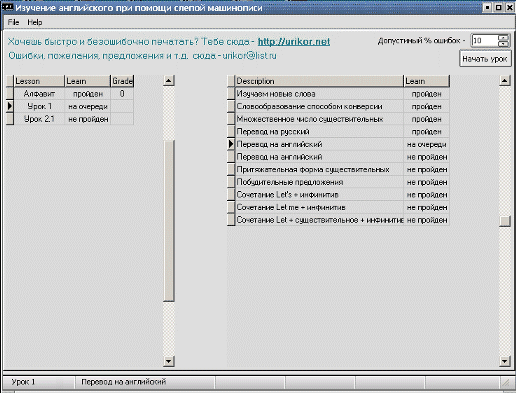Image resolution: width=516 pixels, height=393 pixels.
Task: Click the Grade column header
Action: click(x=122, y=81)
